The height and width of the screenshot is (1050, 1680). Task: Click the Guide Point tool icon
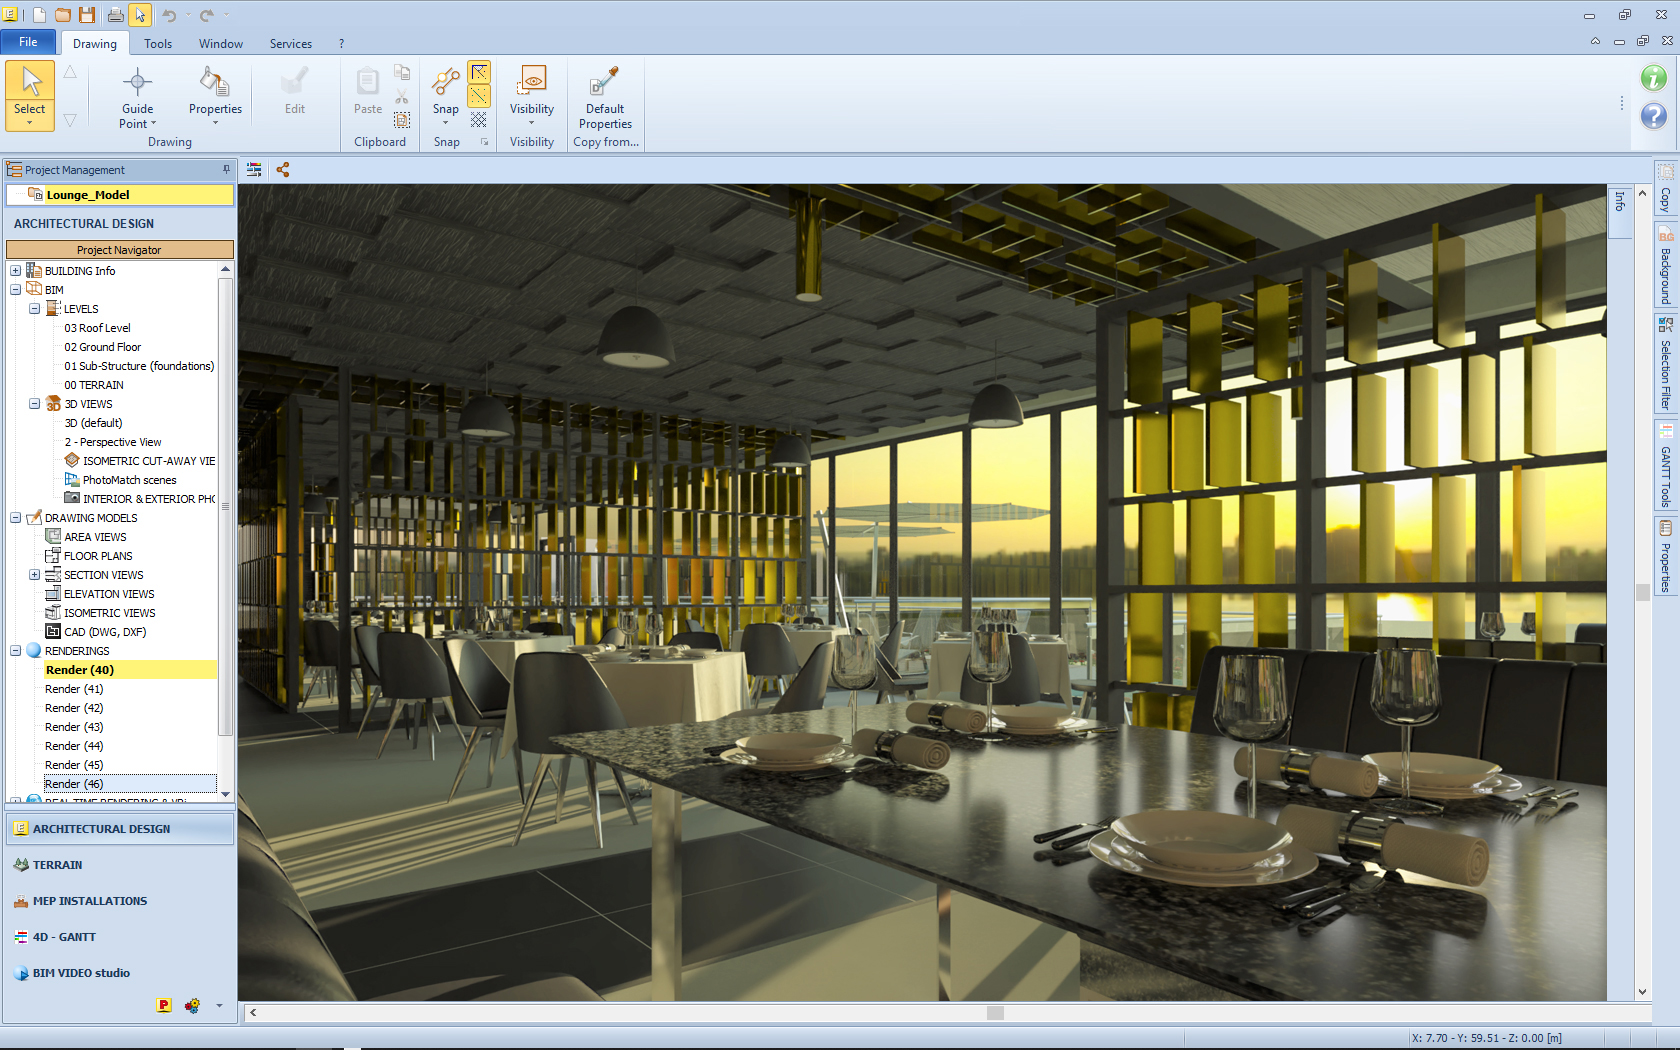tap(137, 82)
